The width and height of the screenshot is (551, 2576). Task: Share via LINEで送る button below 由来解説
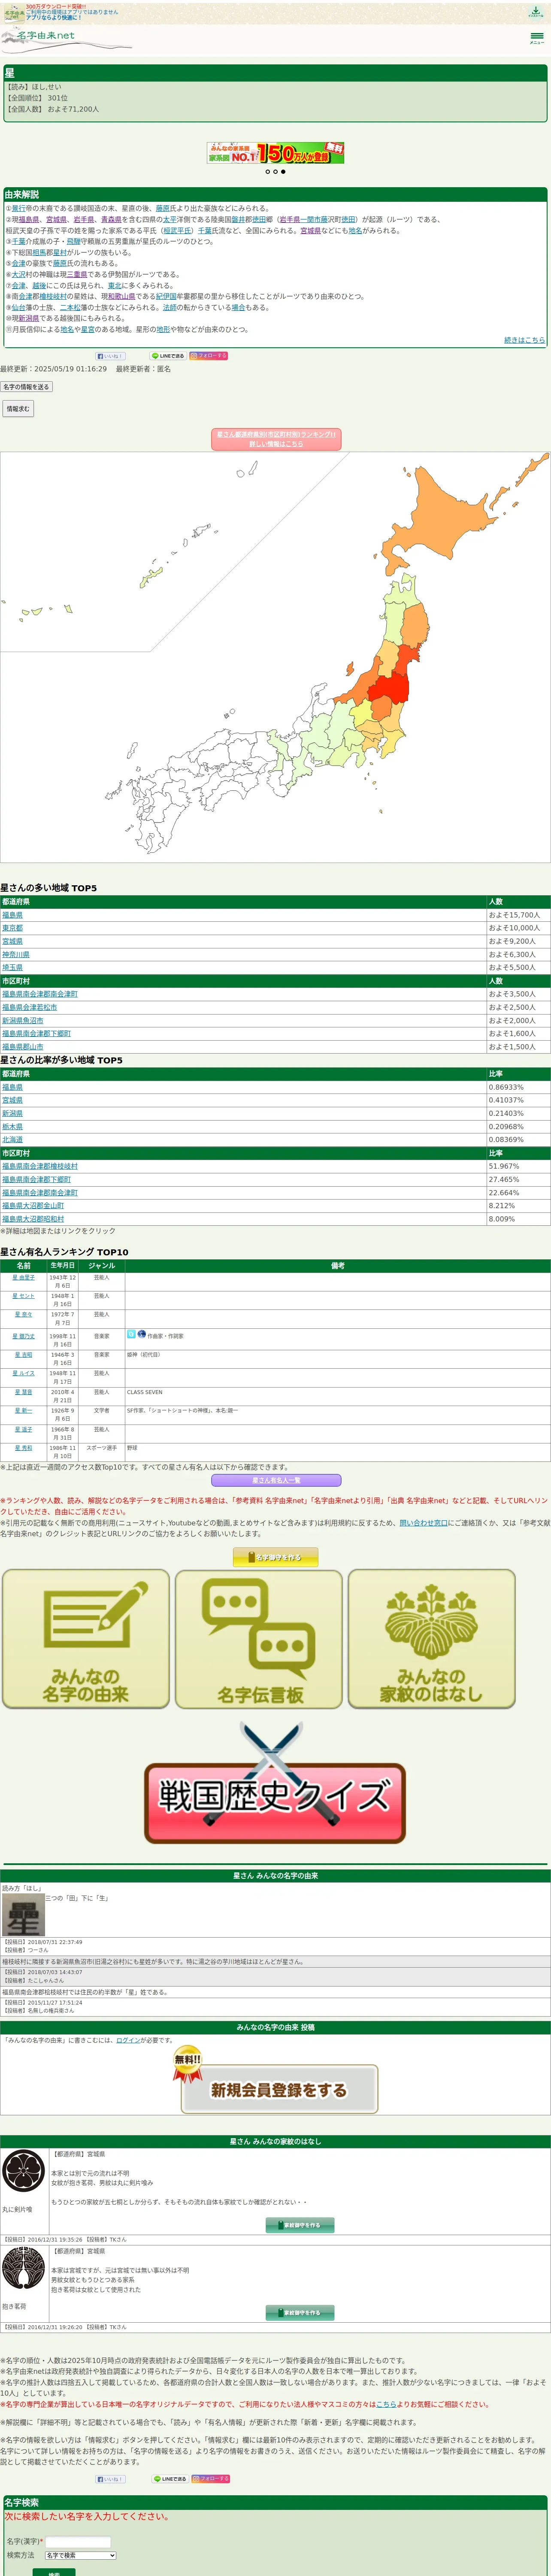(x=168, y=356)
